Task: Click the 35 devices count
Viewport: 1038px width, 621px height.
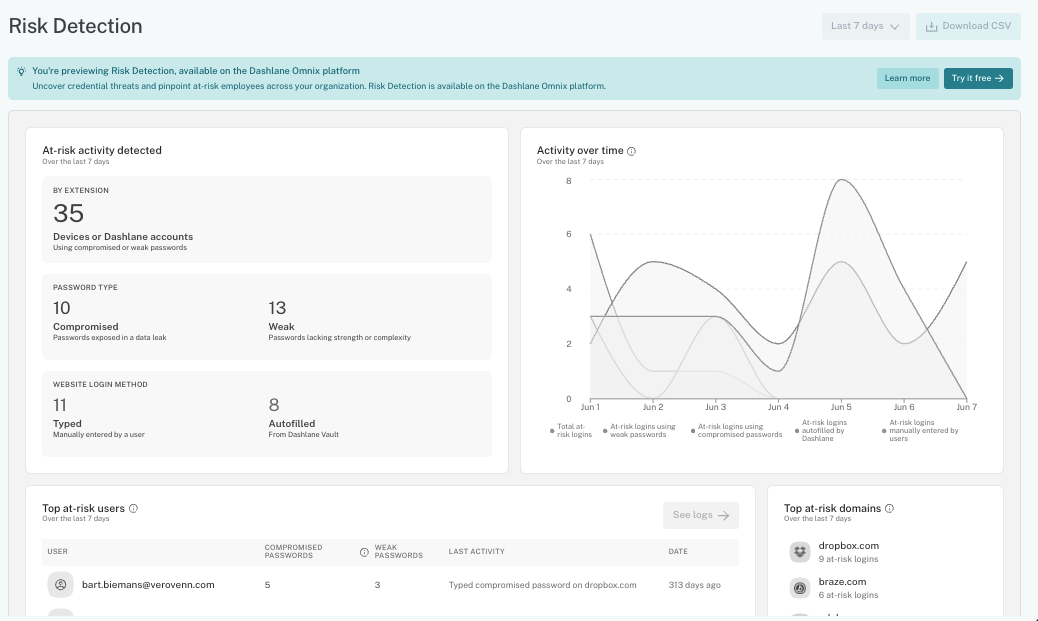Action: tap(68, 213)
